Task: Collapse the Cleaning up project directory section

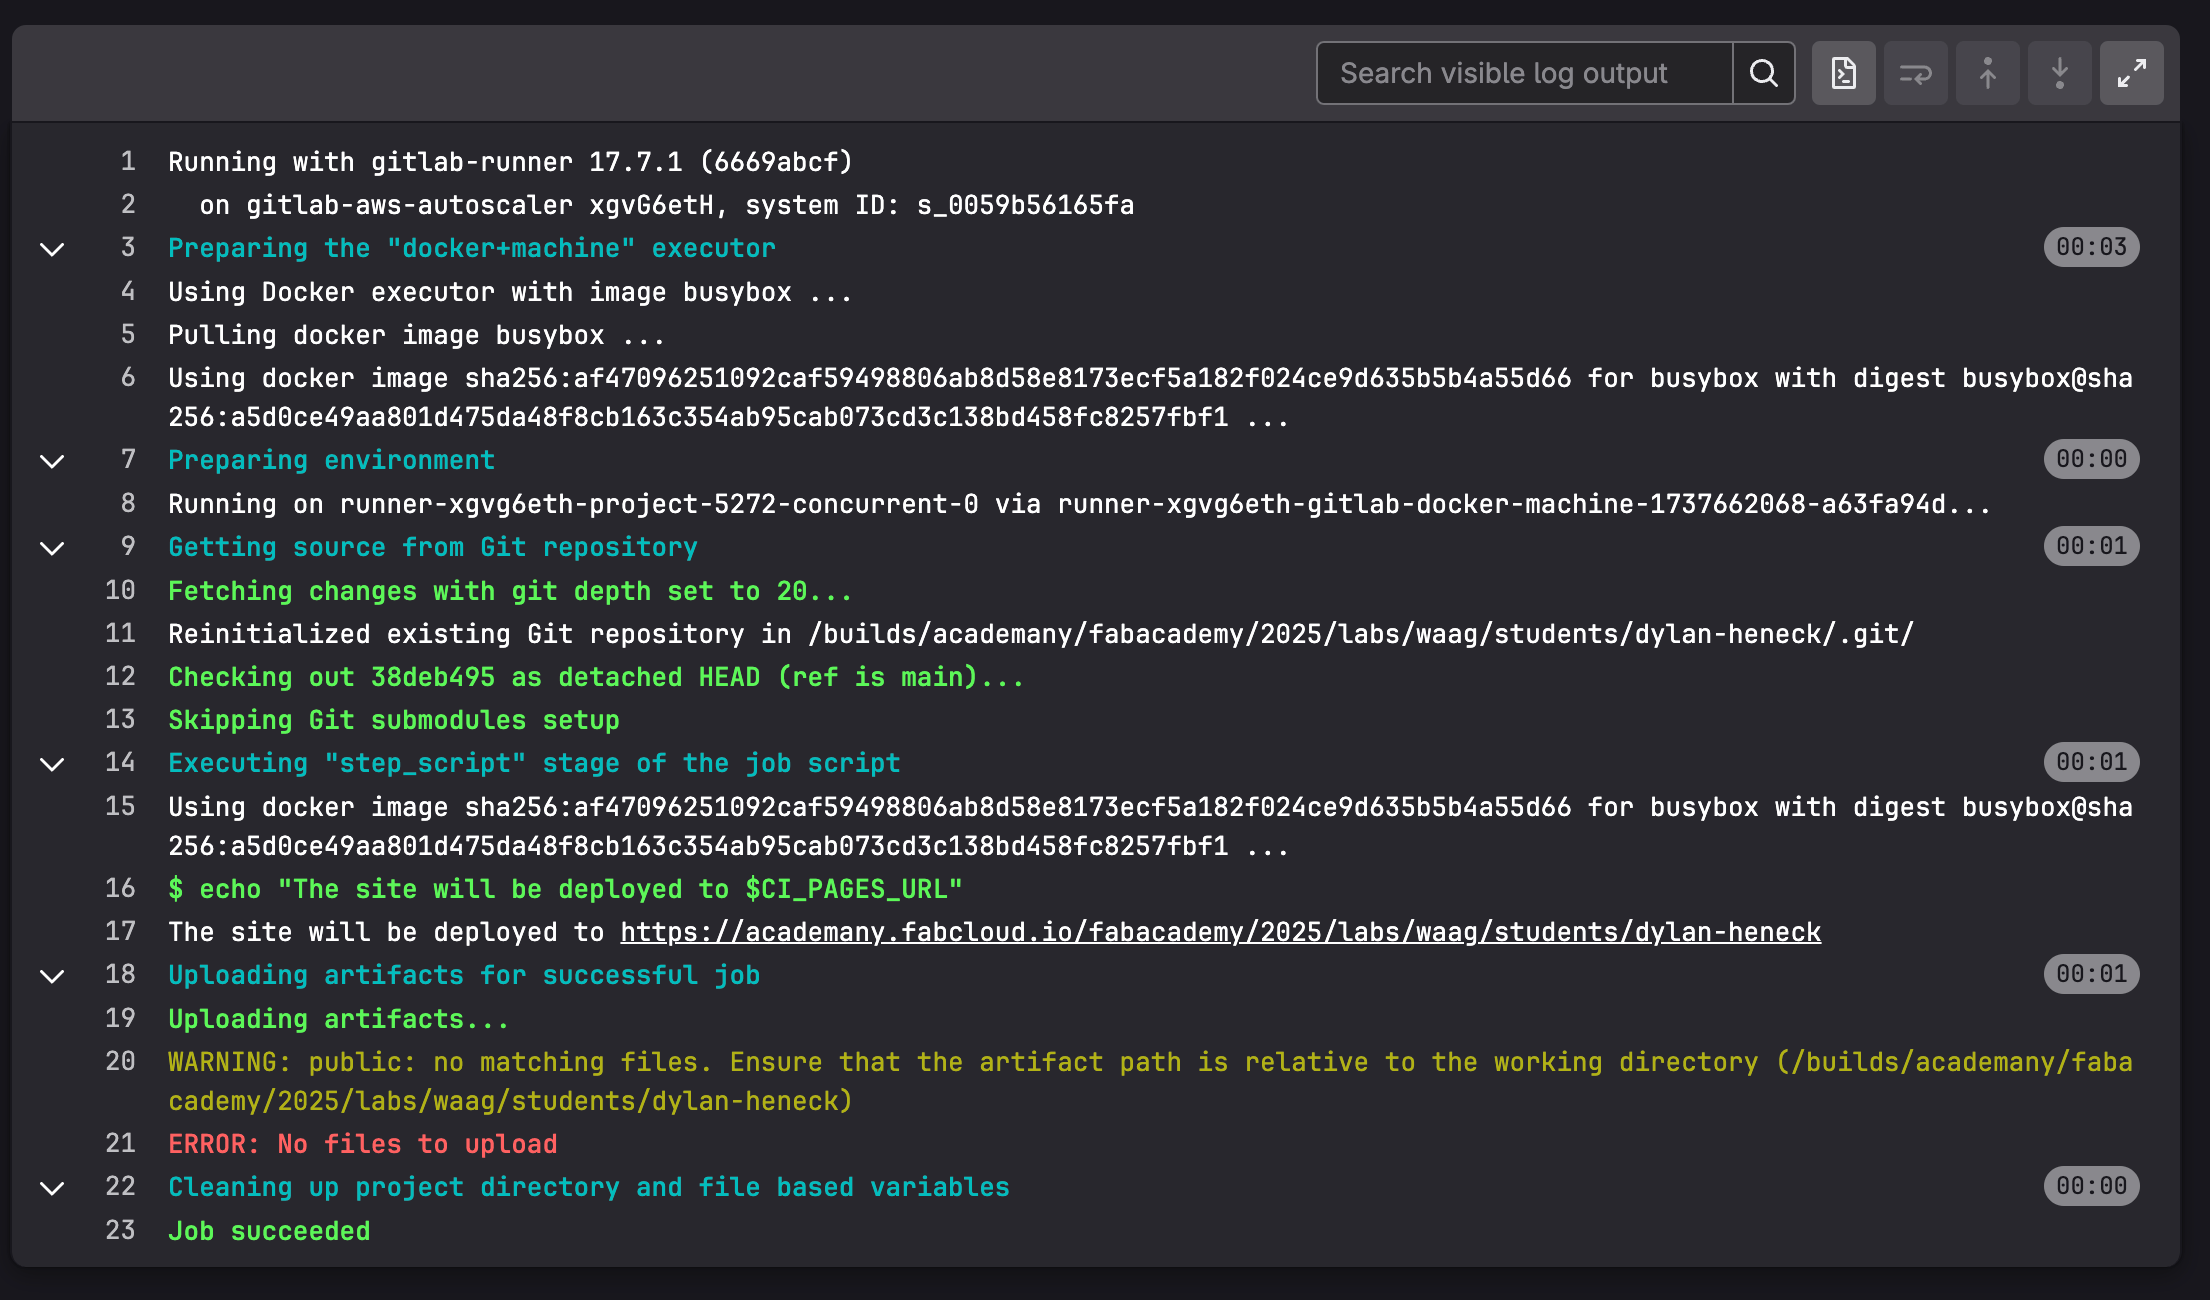Action: 52,1188
